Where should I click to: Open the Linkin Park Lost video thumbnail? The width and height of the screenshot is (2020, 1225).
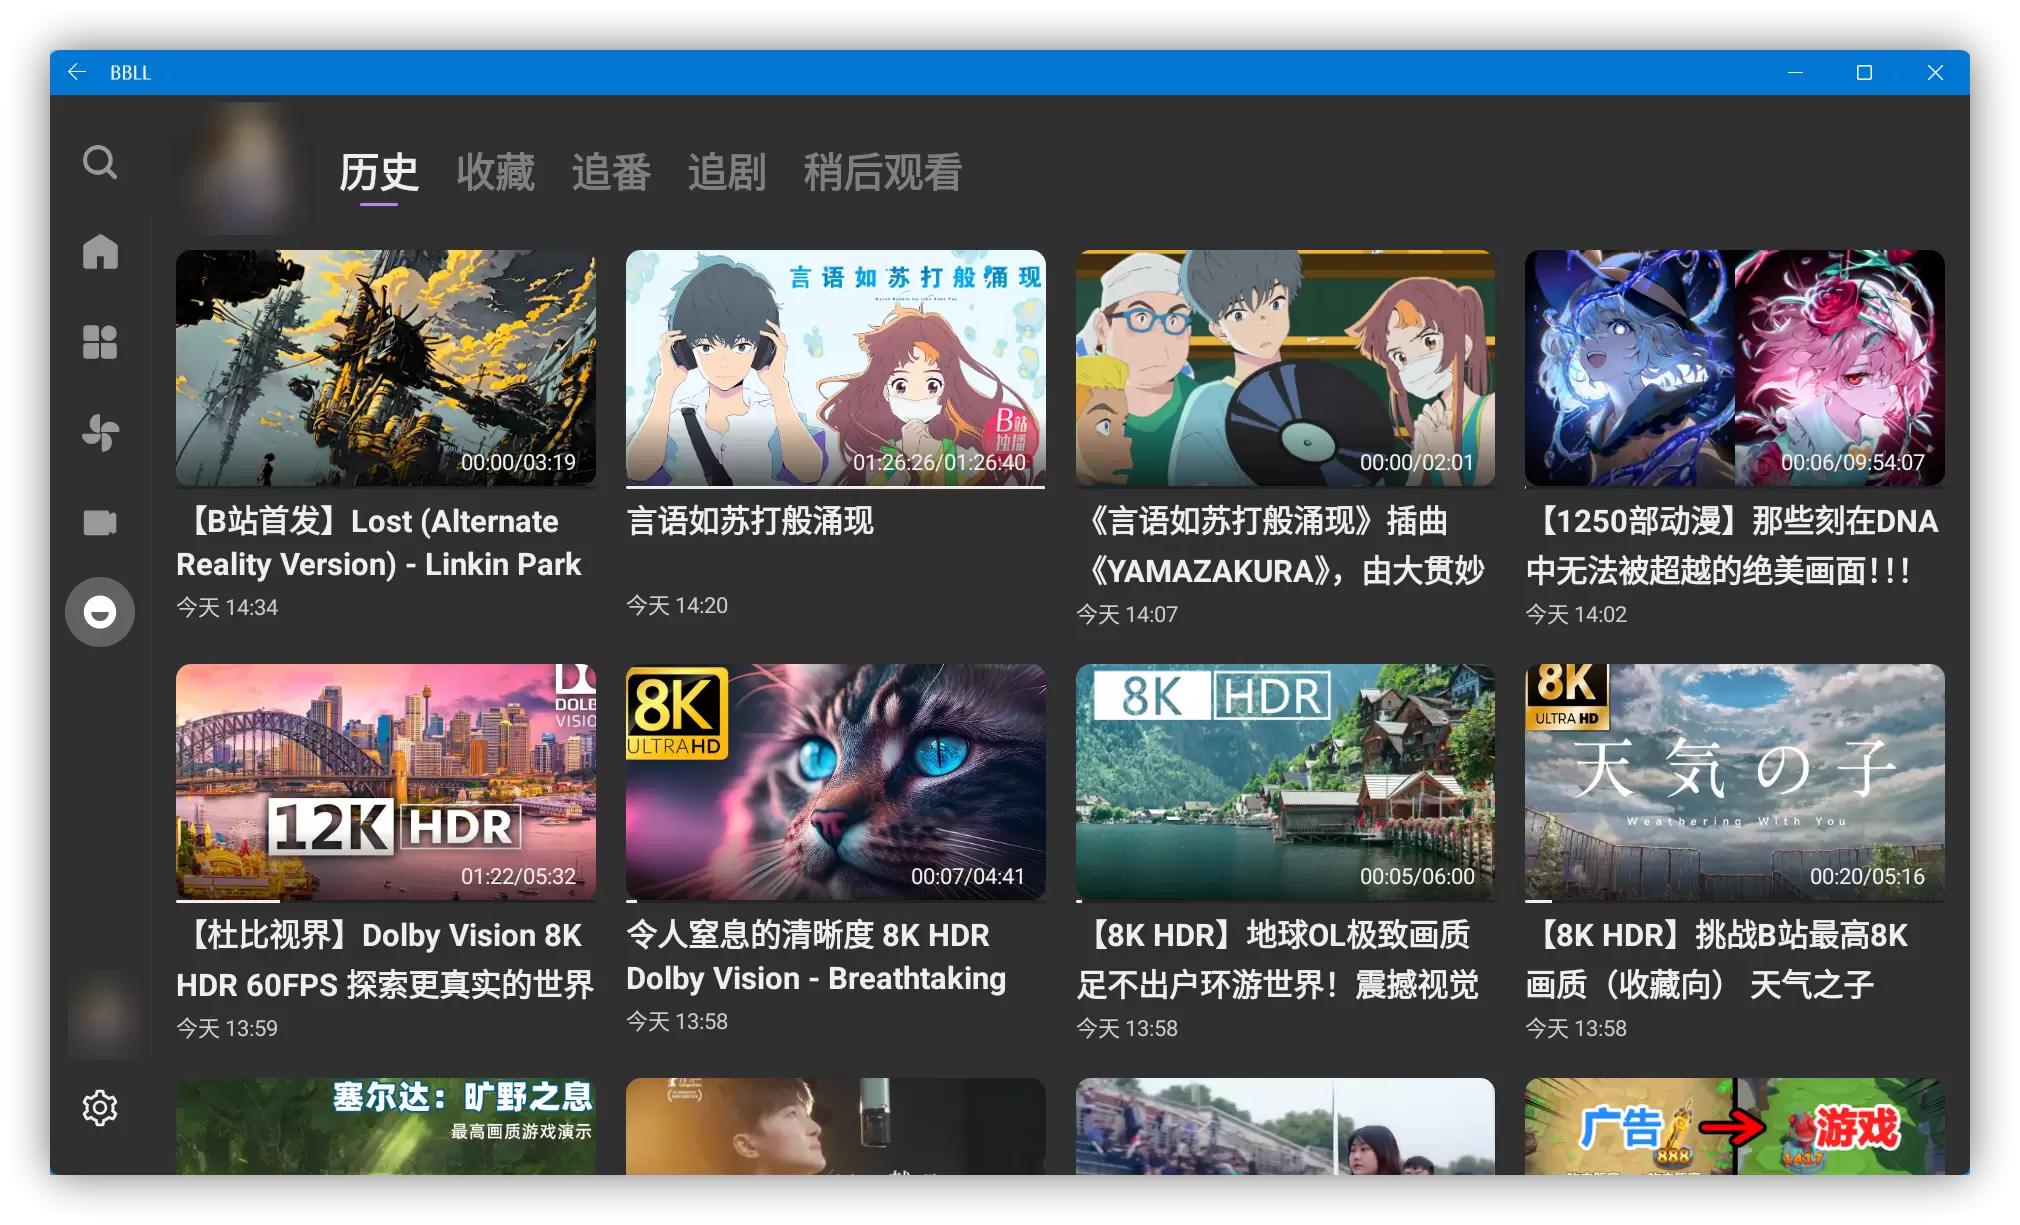click(386, 368)
